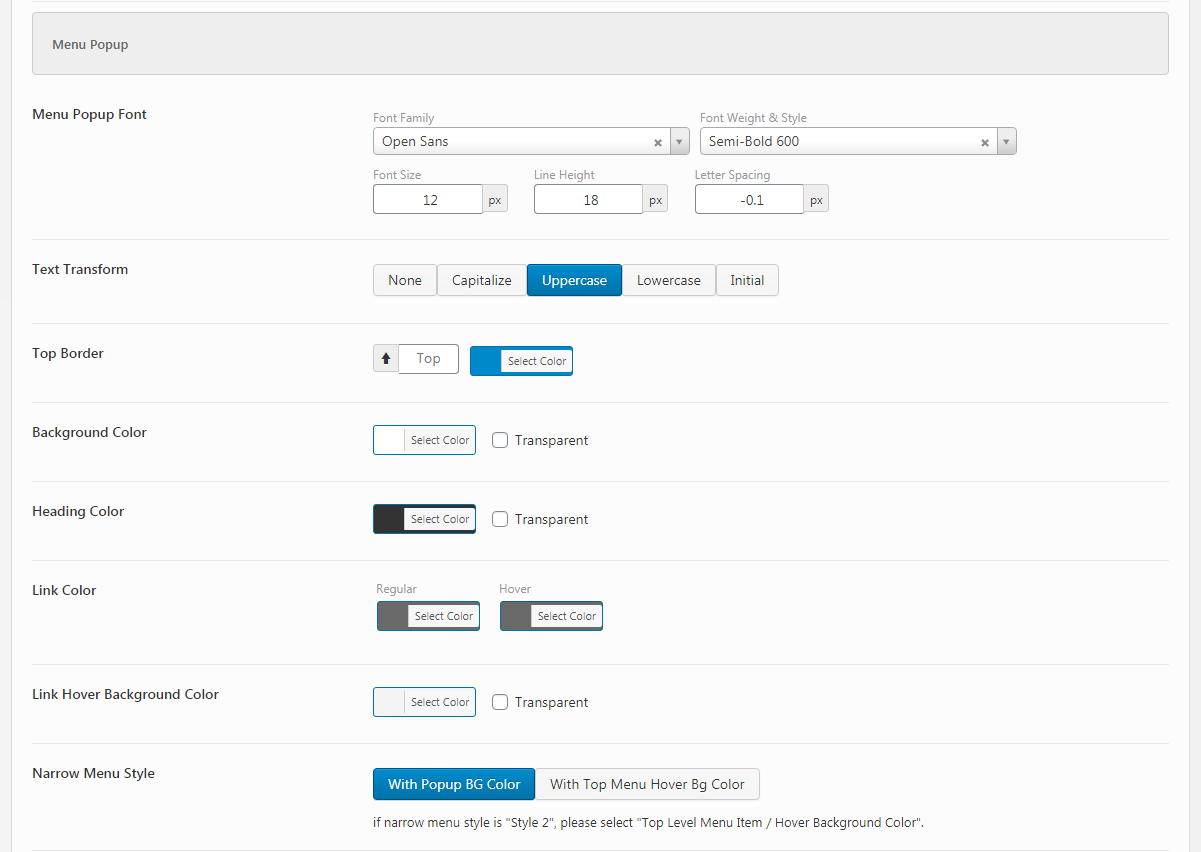
Task: Set Text Transform to Initial
Action: (747, 280)
